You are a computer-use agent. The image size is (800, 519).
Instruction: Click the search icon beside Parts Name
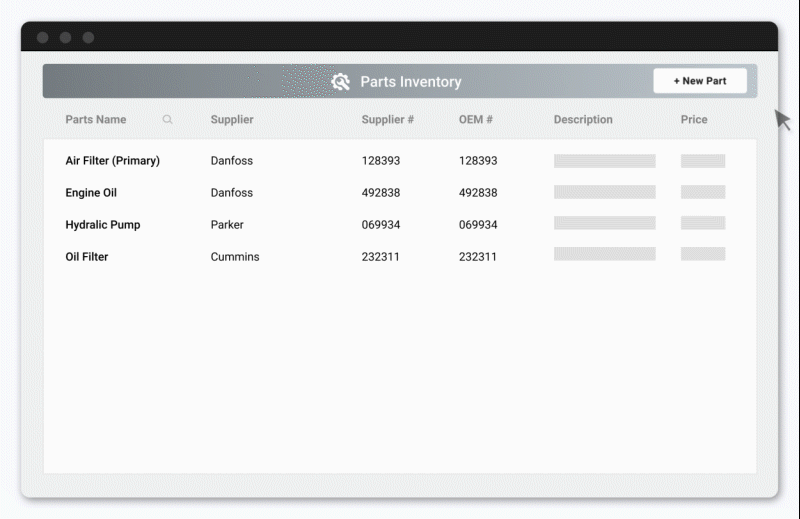pyautogui.click(x=167, y=119)
